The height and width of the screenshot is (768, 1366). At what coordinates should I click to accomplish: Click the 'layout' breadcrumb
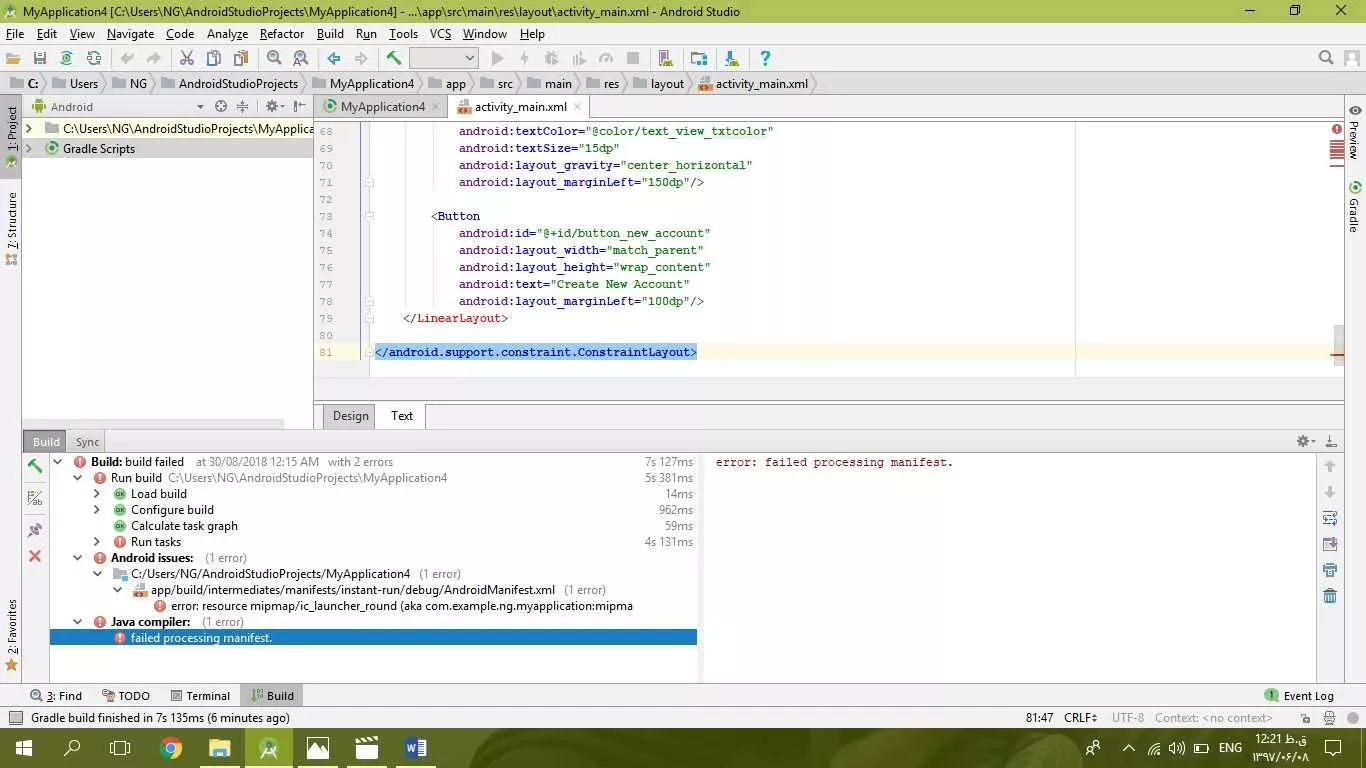click(667, 84)
